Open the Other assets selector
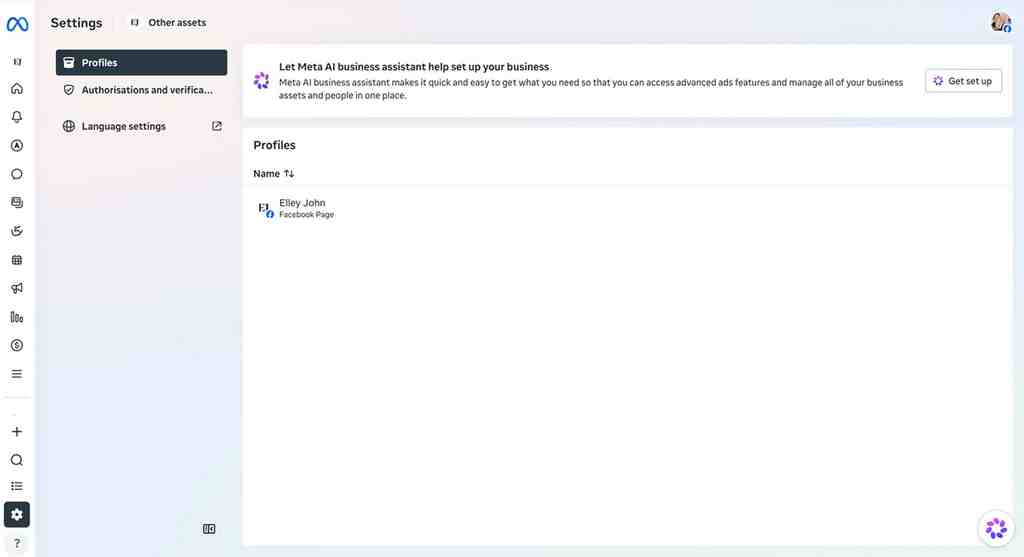Screen dimensions: 1024x557 coord(168,23)
